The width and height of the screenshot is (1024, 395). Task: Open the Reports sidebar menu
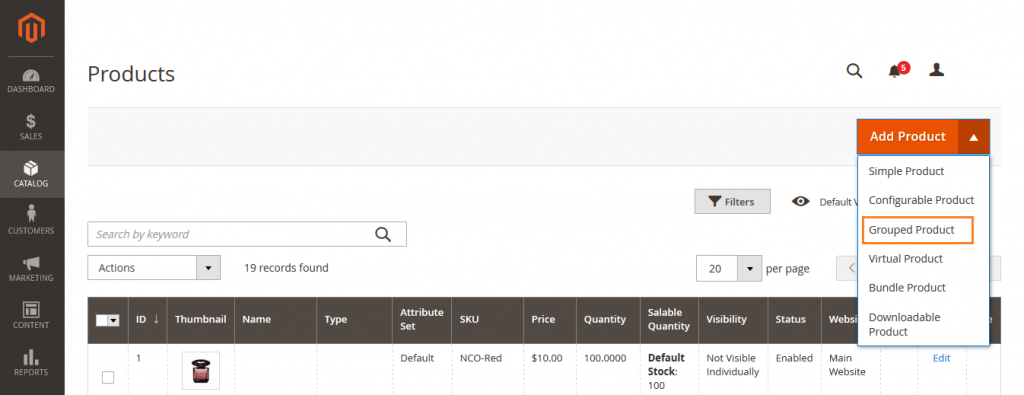point(31,362)
